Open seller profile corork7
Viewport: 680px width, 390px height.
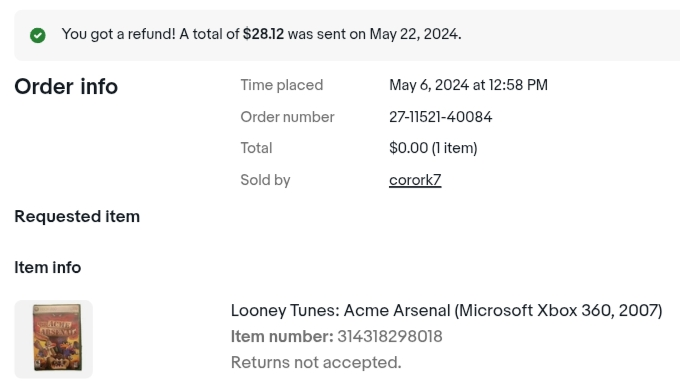(x=415, y=180)
